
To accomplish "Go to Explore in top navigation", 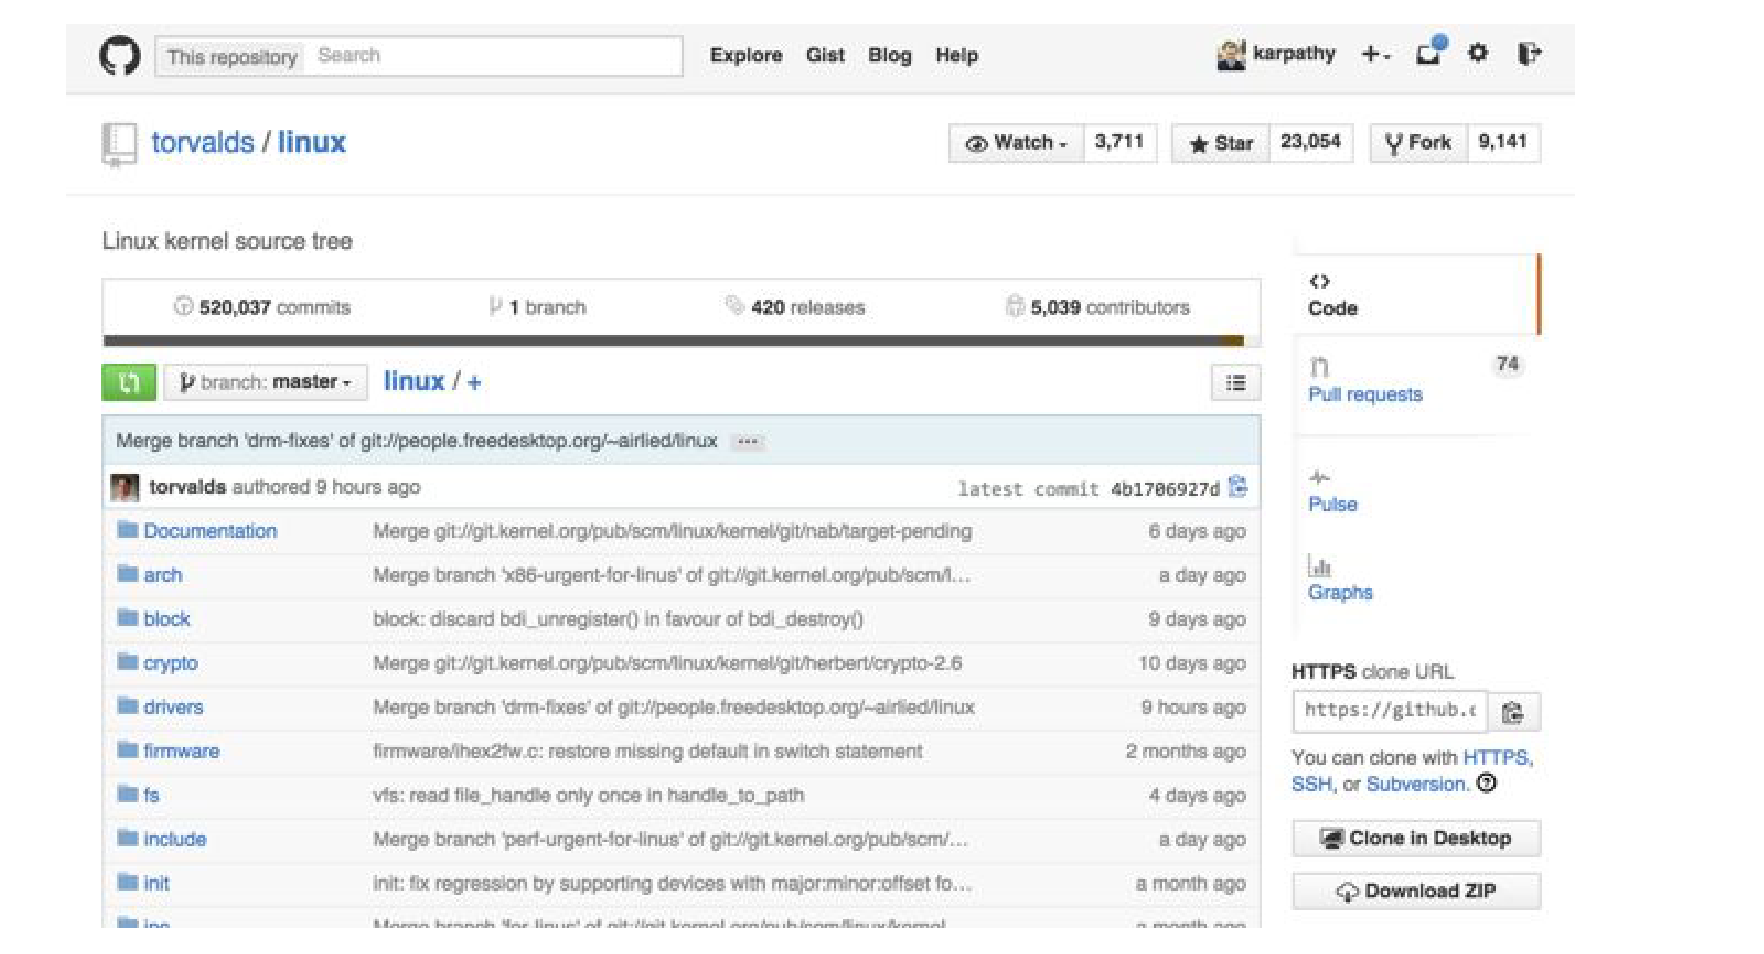I will click(x=745, y=55).
